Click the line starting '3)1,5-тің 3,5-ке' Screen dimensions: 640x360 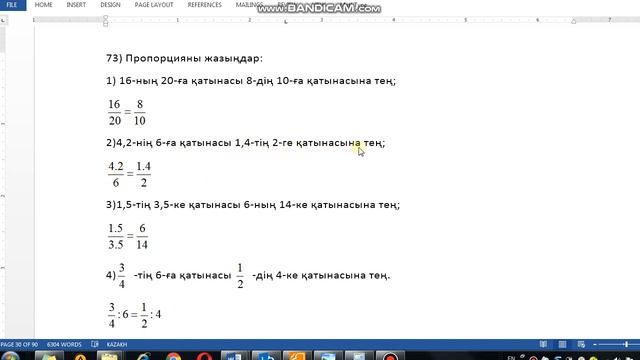253,205
